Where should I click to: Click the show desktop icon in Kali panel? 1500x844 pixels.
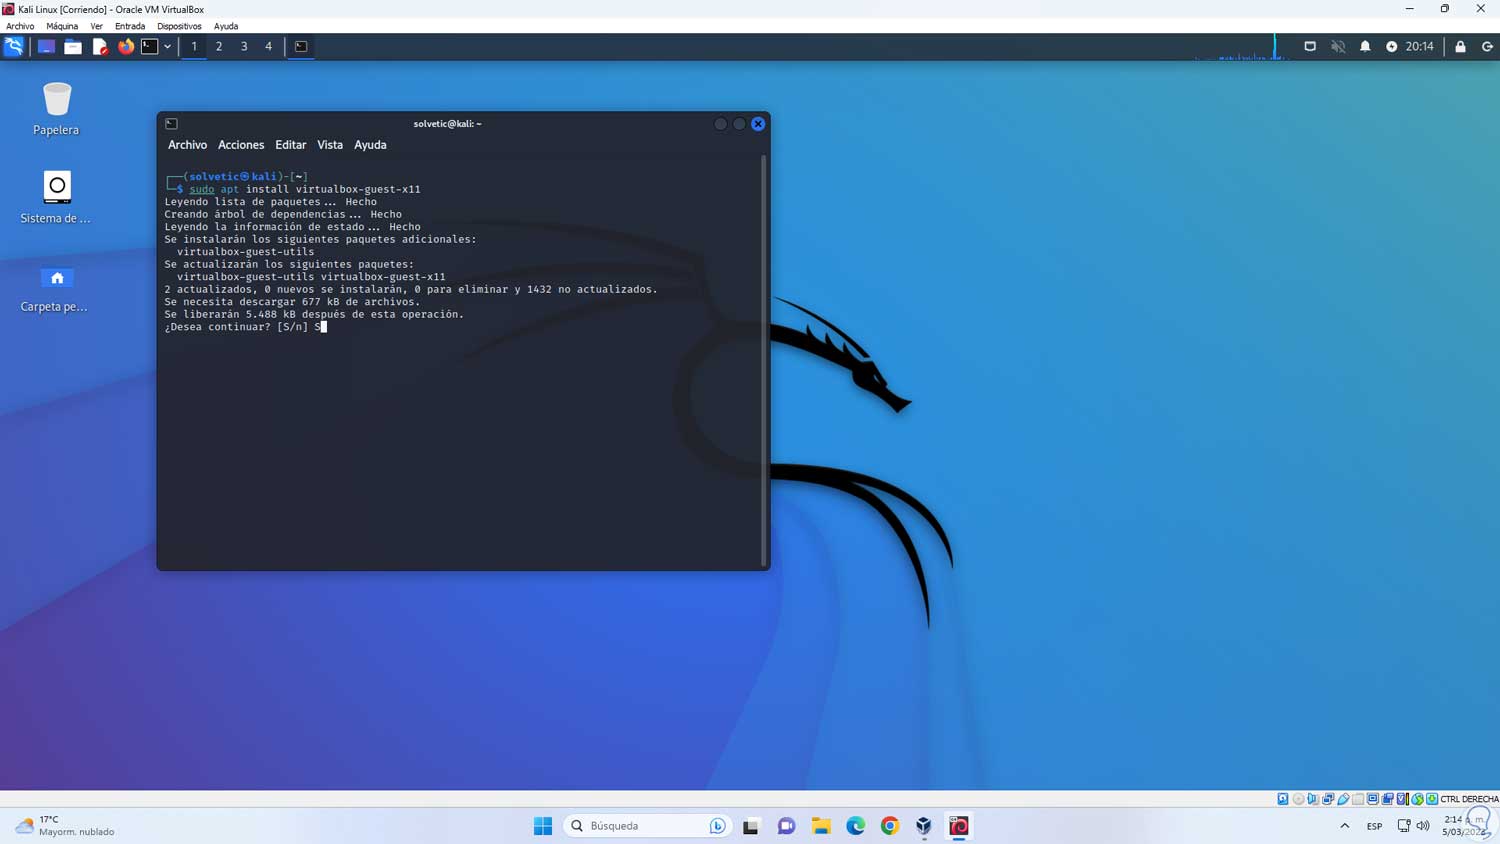tap(46, 46)
